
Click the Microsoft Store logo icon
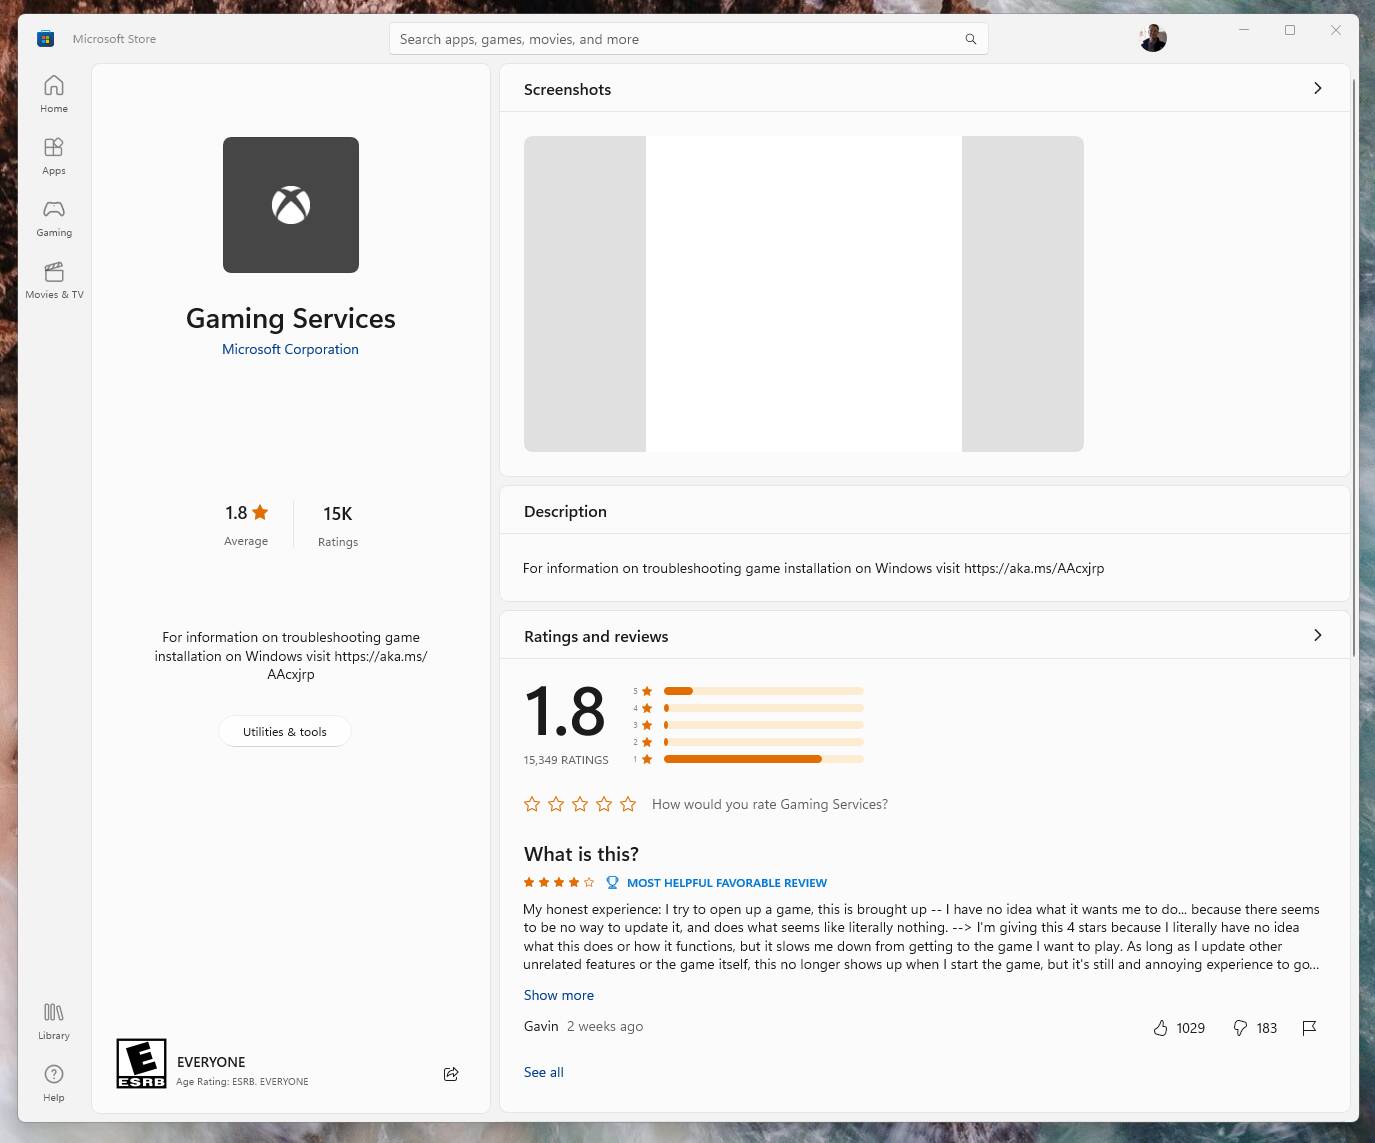pos(45,39)
